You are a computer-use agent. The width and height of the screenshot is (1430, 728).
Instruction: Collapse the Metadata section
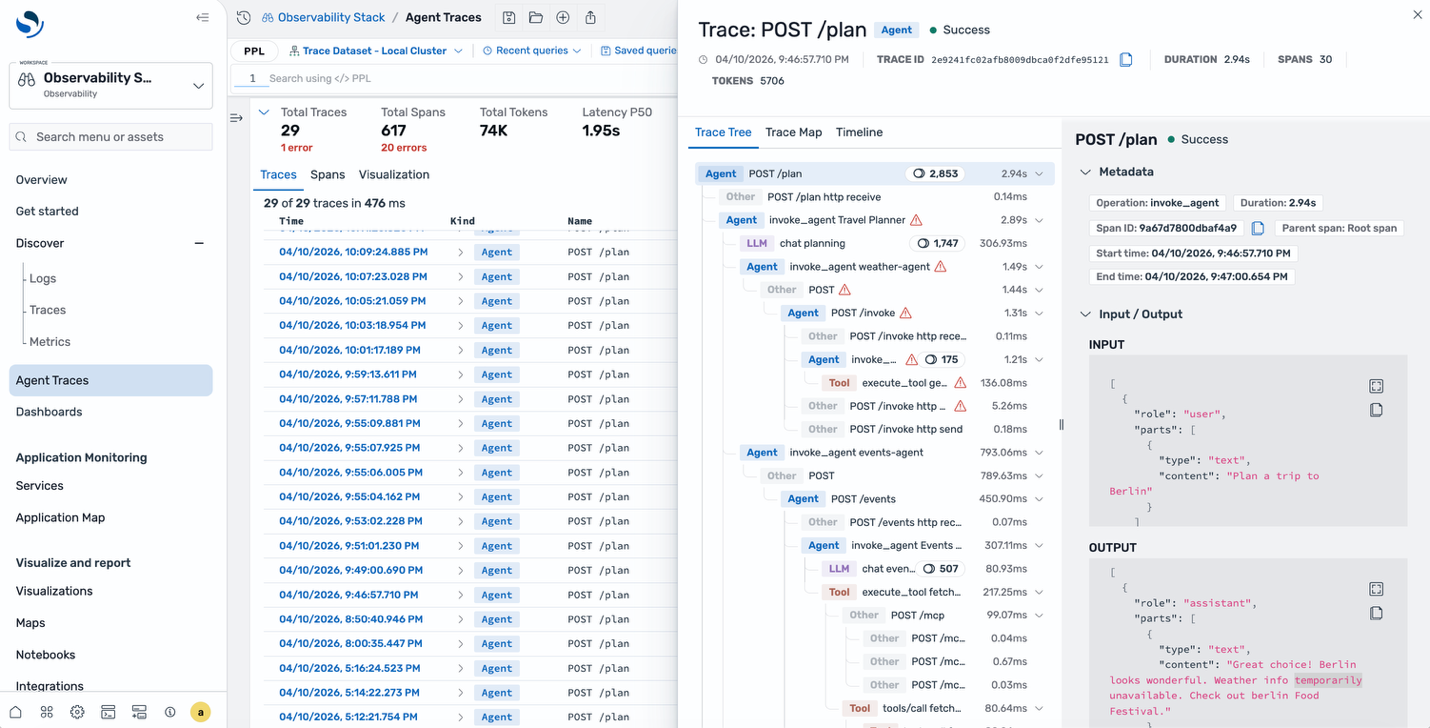pyautogui.click(x=1086, y=172)
